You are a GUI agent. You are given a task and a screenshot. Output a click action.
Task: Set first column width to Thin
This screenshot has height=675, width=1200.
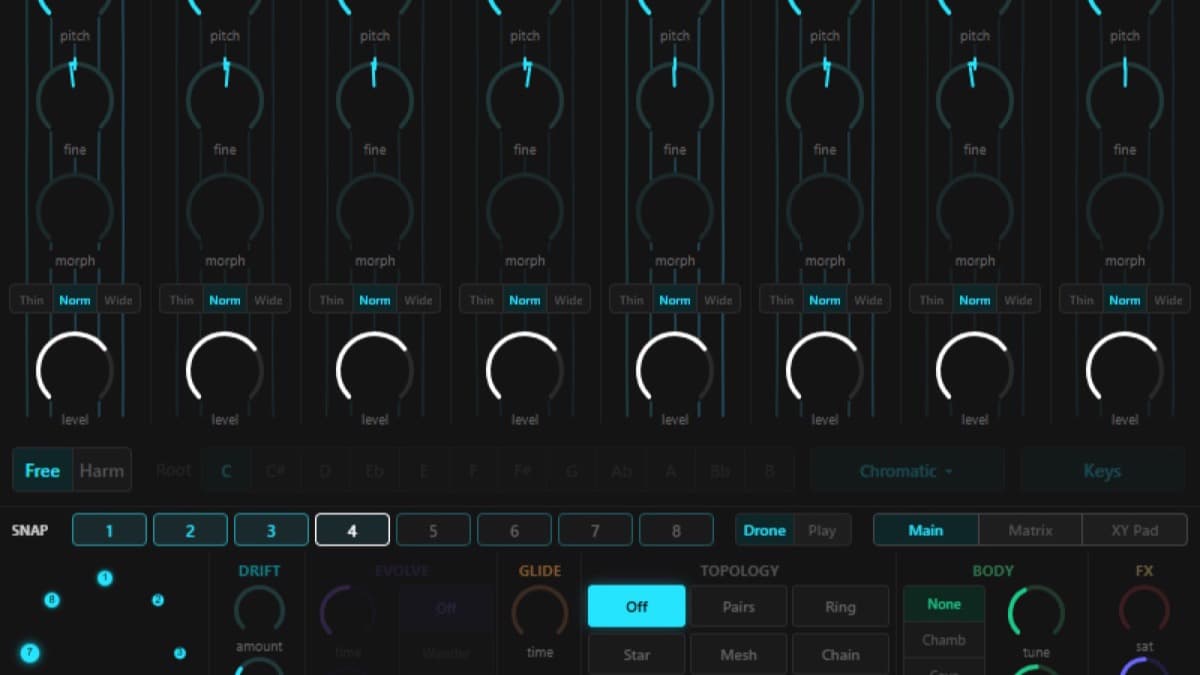tap(31, 300)
